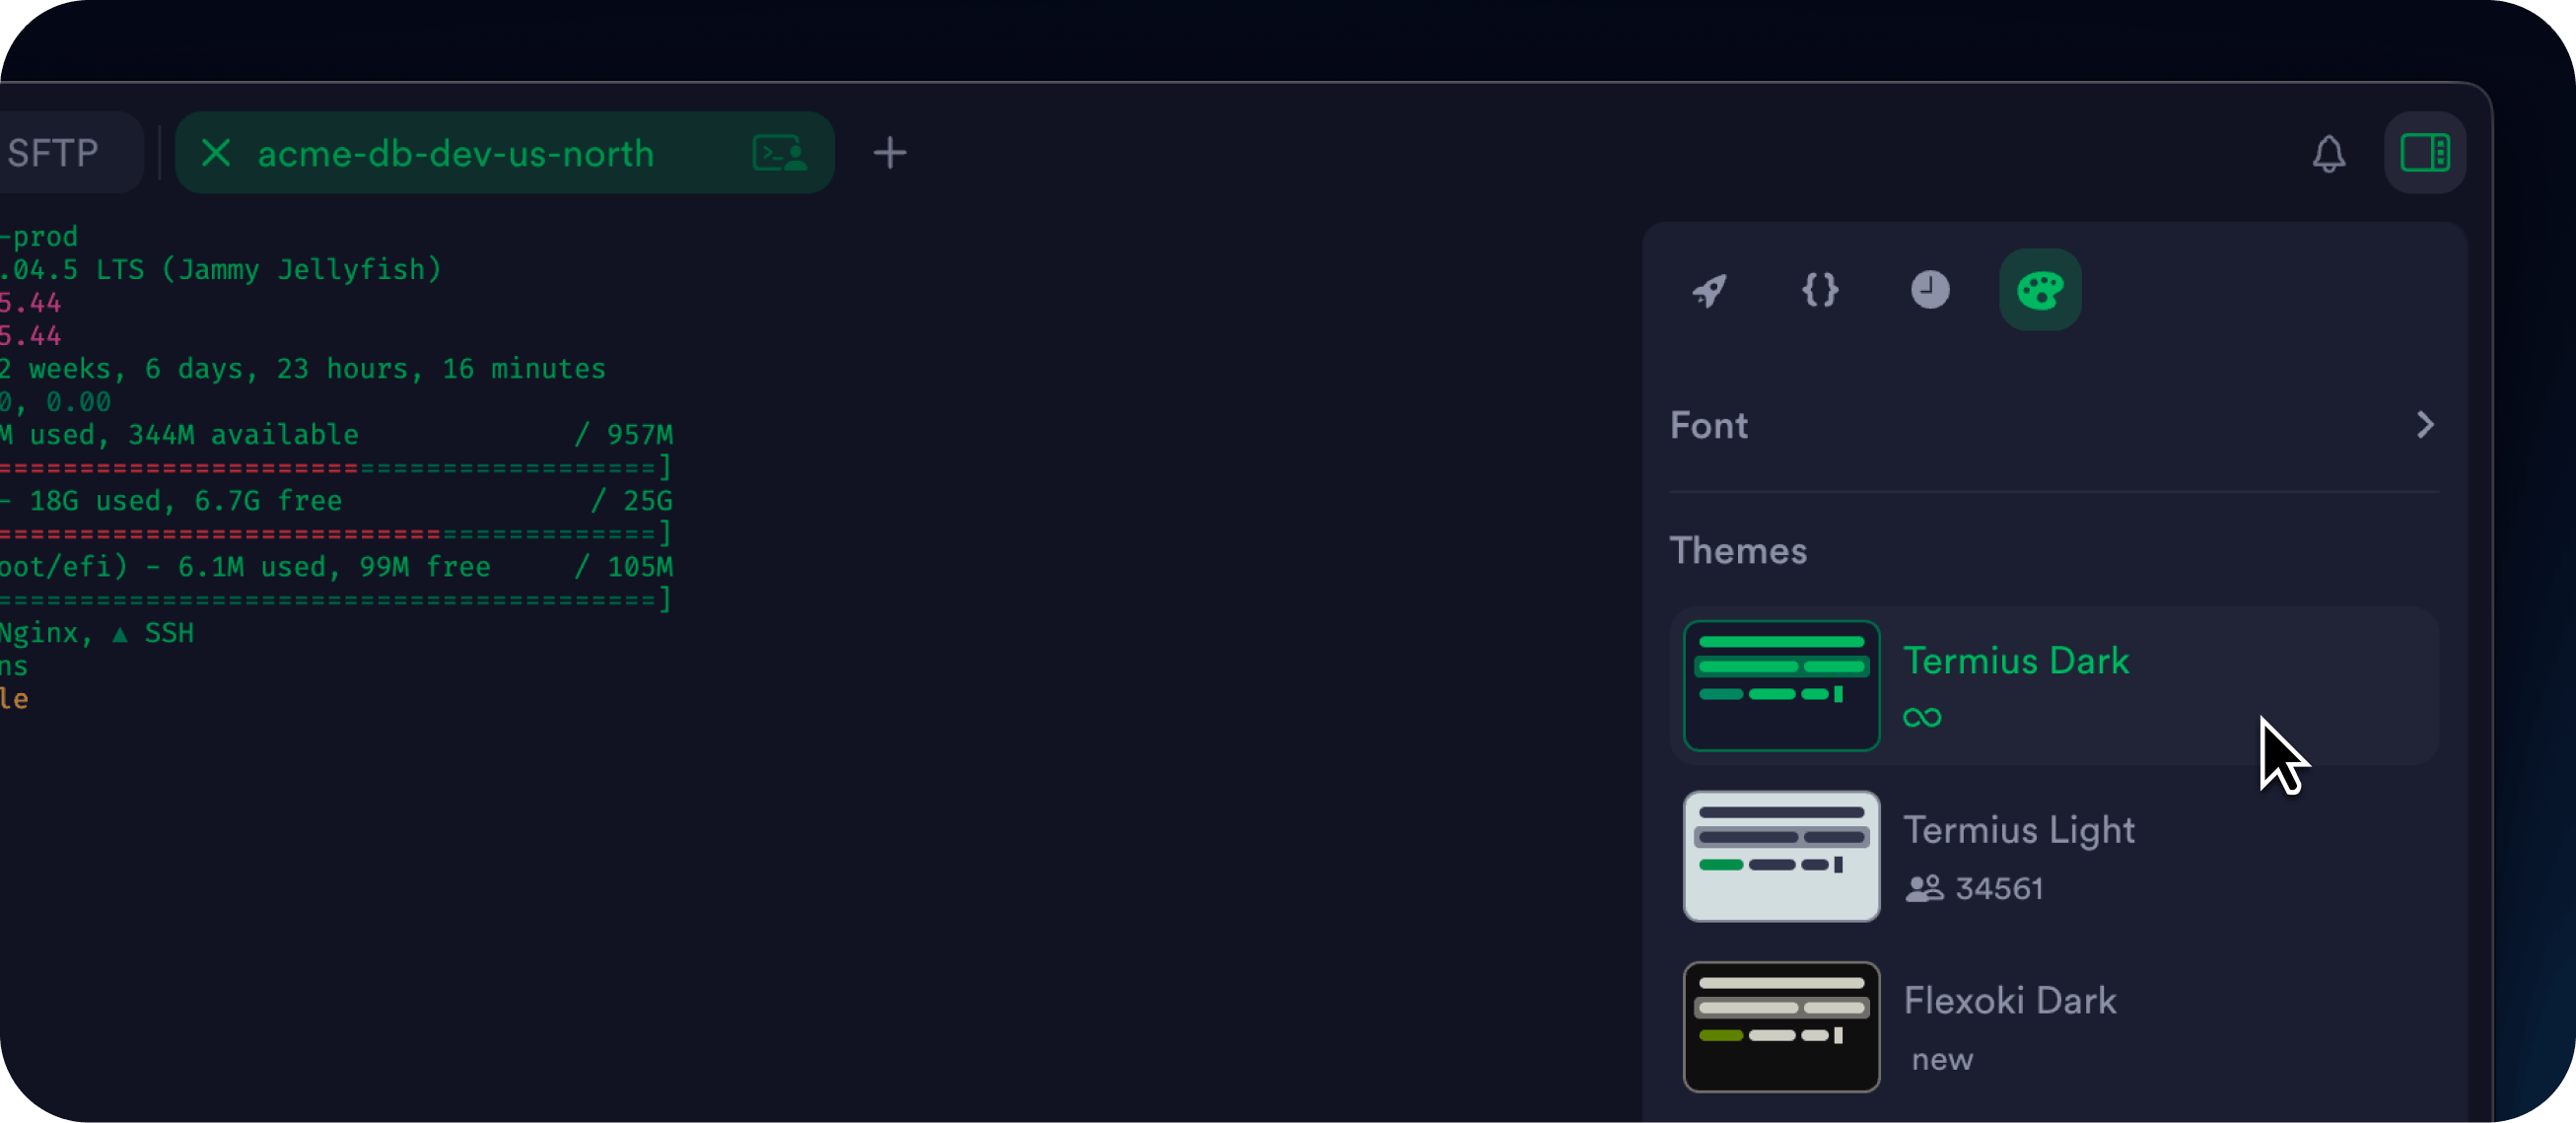Select the Termius Light theme
This screenshot has width=2576, height=1123.
pos(2018,831)
